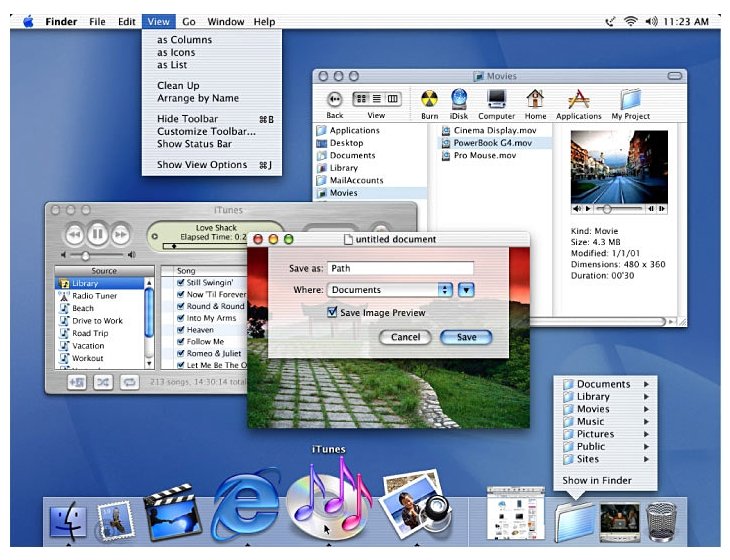Expand Library submenu in Dock folder menu
The image size is (730, 560).
646,397
